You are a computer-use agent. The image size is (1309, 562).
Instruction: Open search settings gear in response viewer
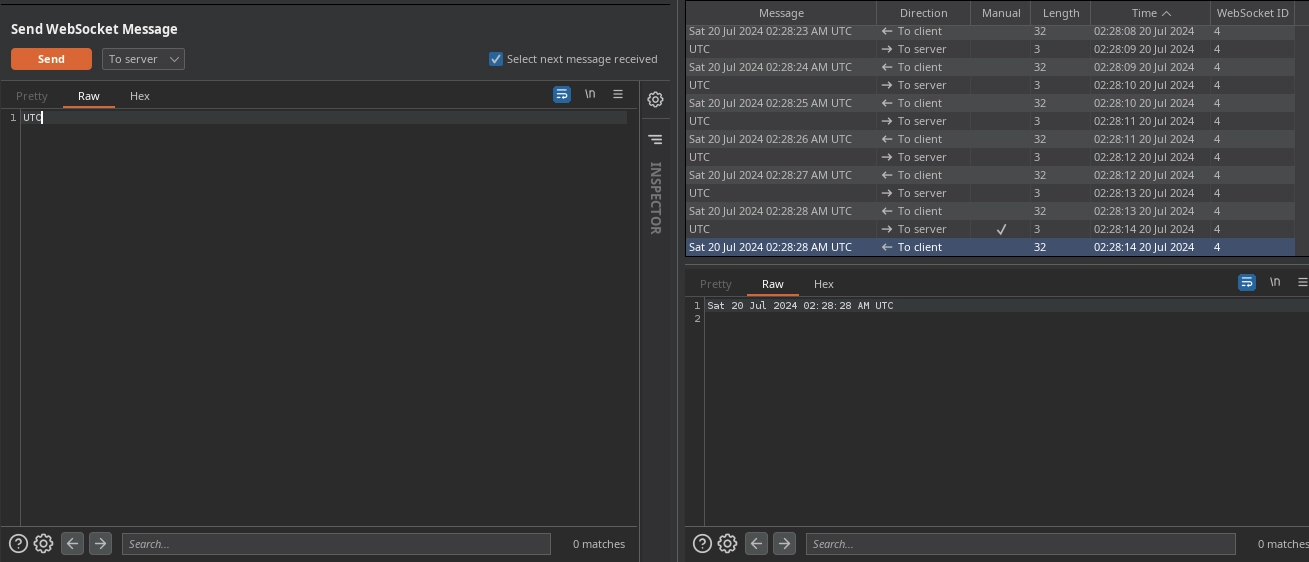point(727,544)
